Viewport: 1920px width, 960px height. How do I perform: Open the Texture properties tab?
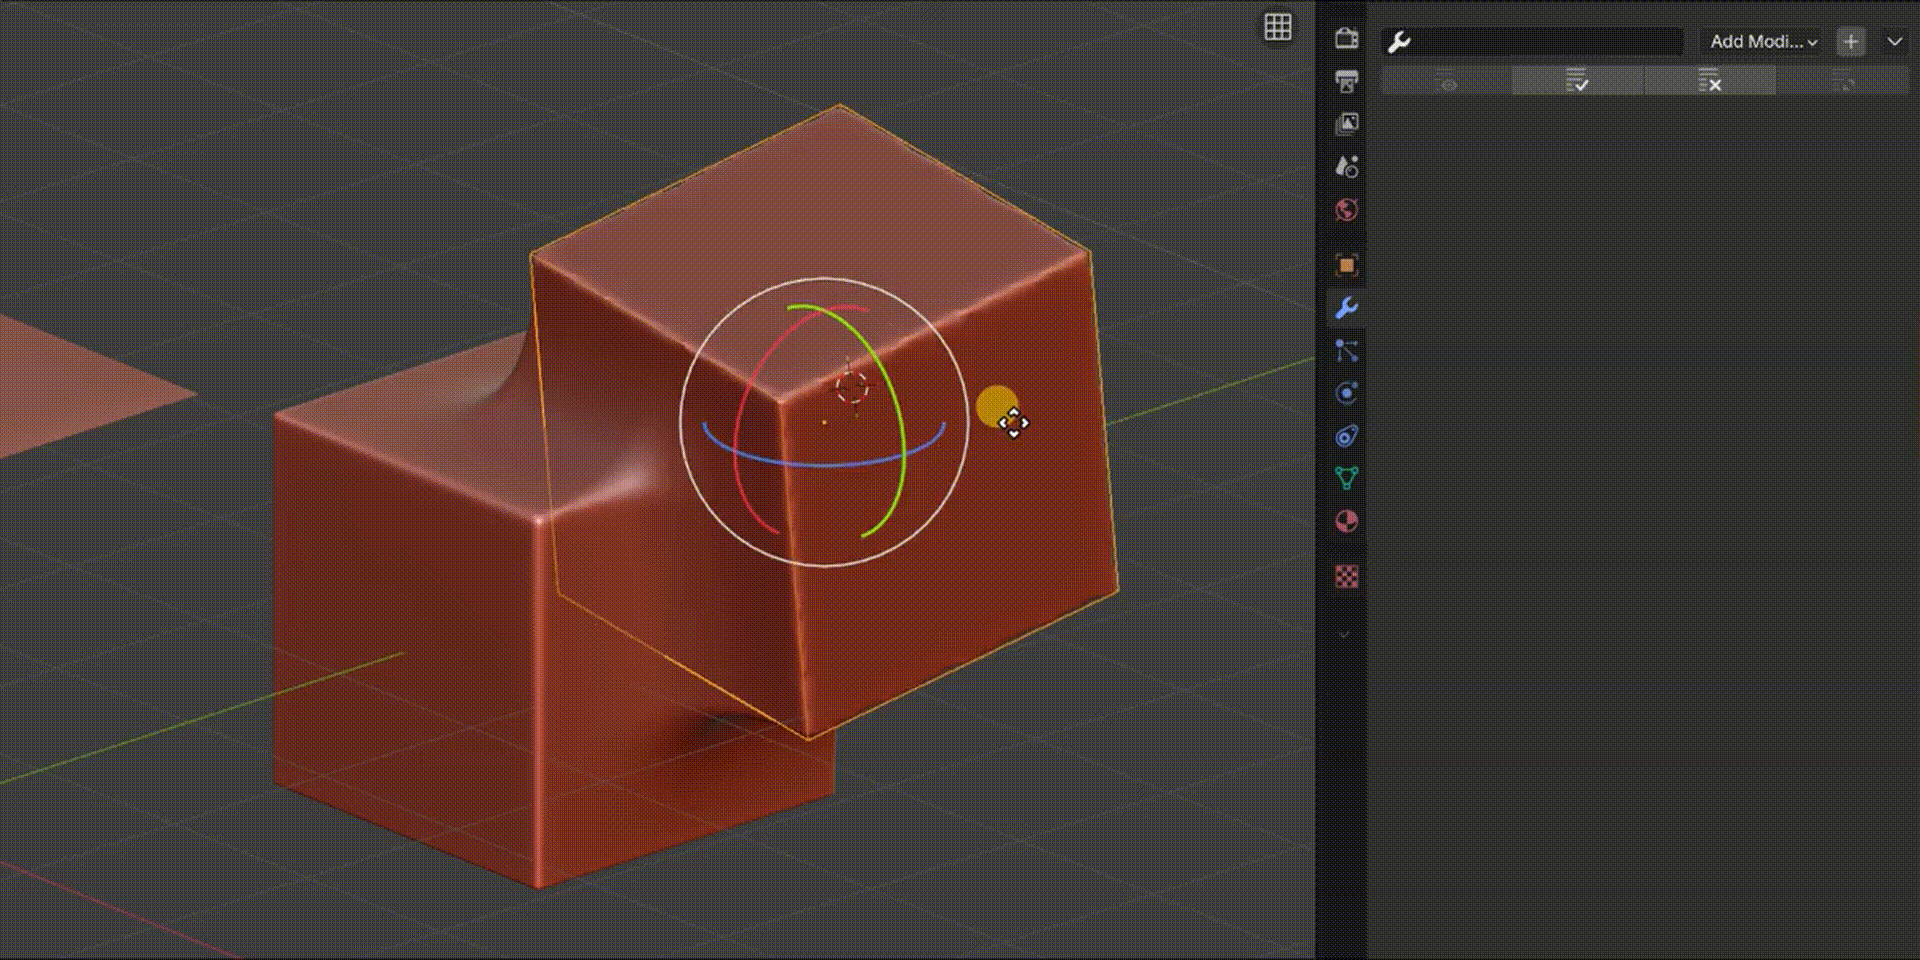coord(1346,577)
